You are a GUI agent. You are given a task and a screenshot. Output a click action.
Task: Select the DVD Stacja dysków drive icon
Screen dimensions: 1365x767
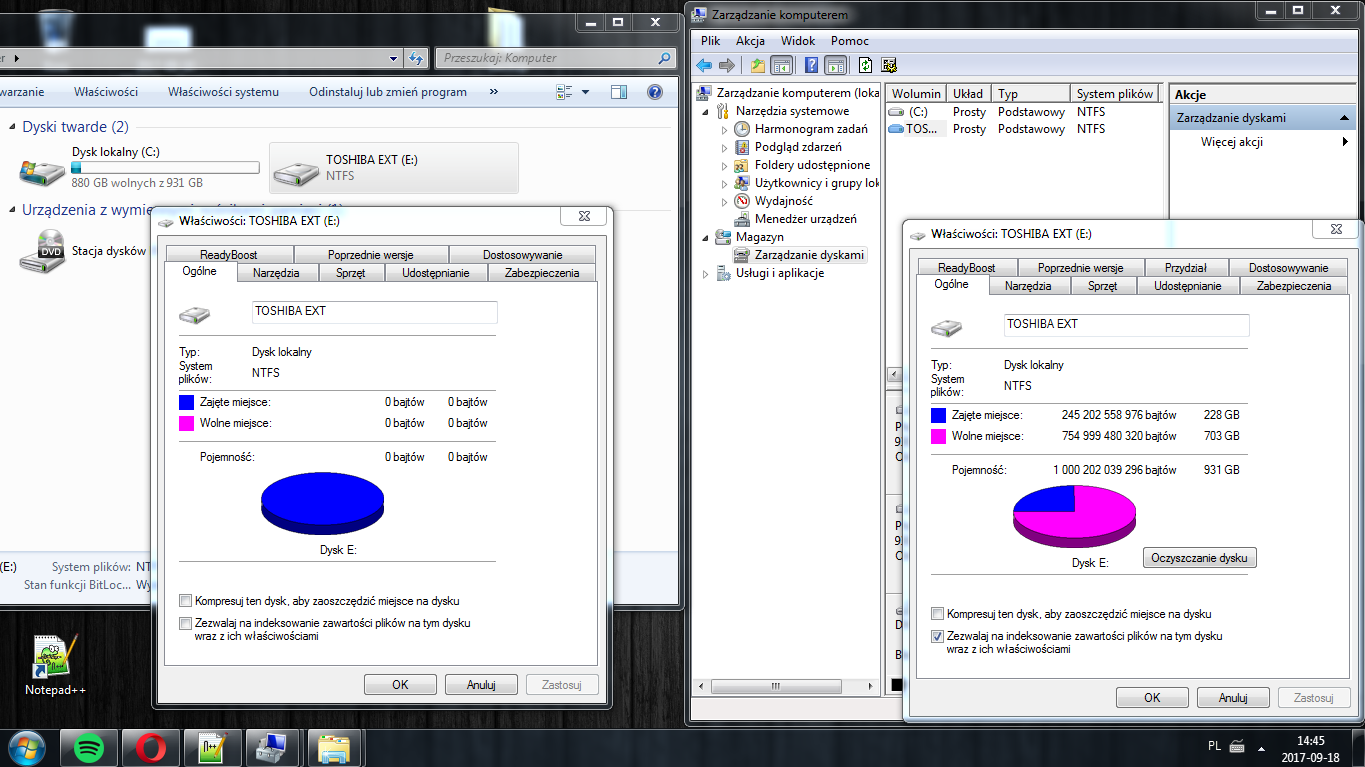42,252
